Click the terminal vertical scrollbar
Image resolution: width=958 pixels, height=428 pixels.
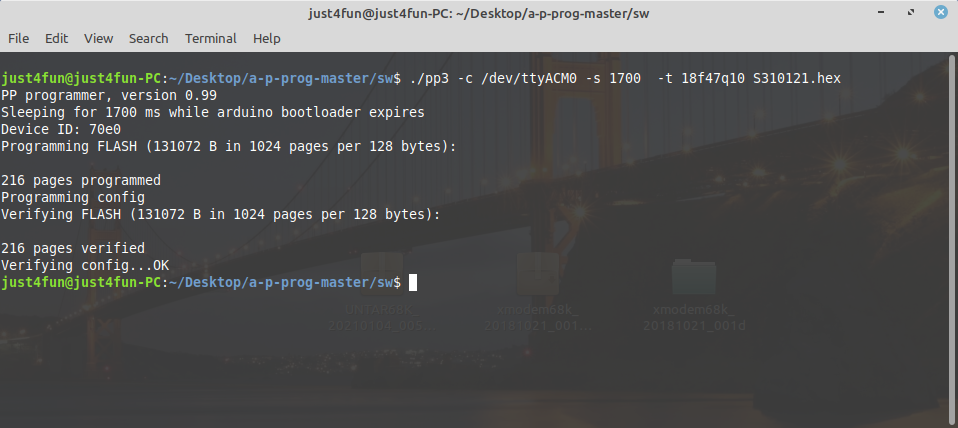[x=951, y=238]
